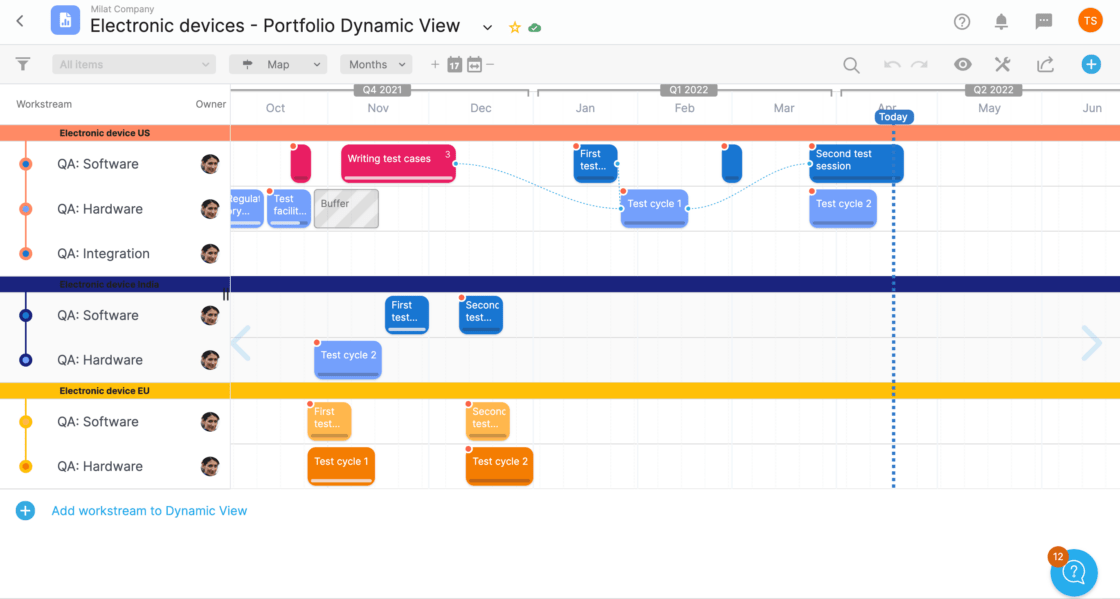Click the help question mark icon
The height and width of the screenshot is (599, 1120).
pos(961,21)
